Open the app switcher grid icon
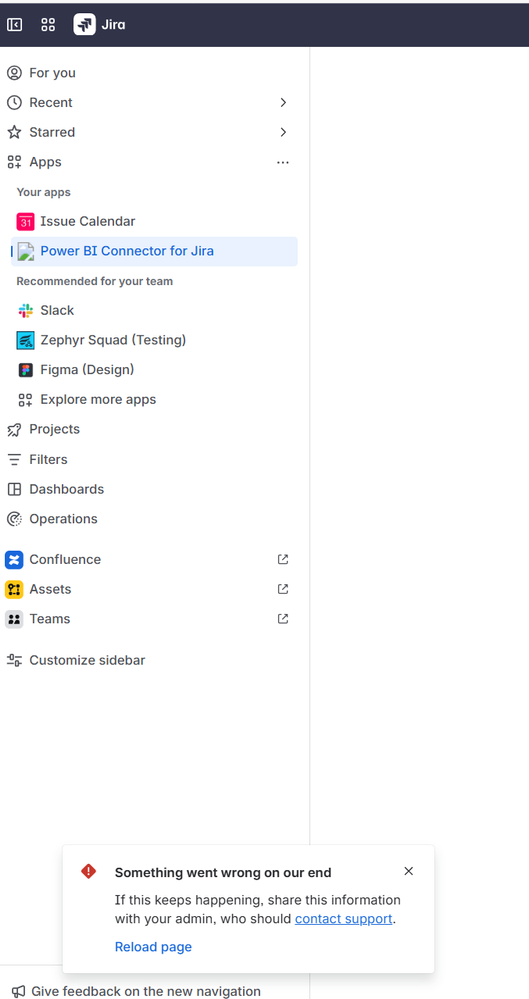 pos(48,25)
